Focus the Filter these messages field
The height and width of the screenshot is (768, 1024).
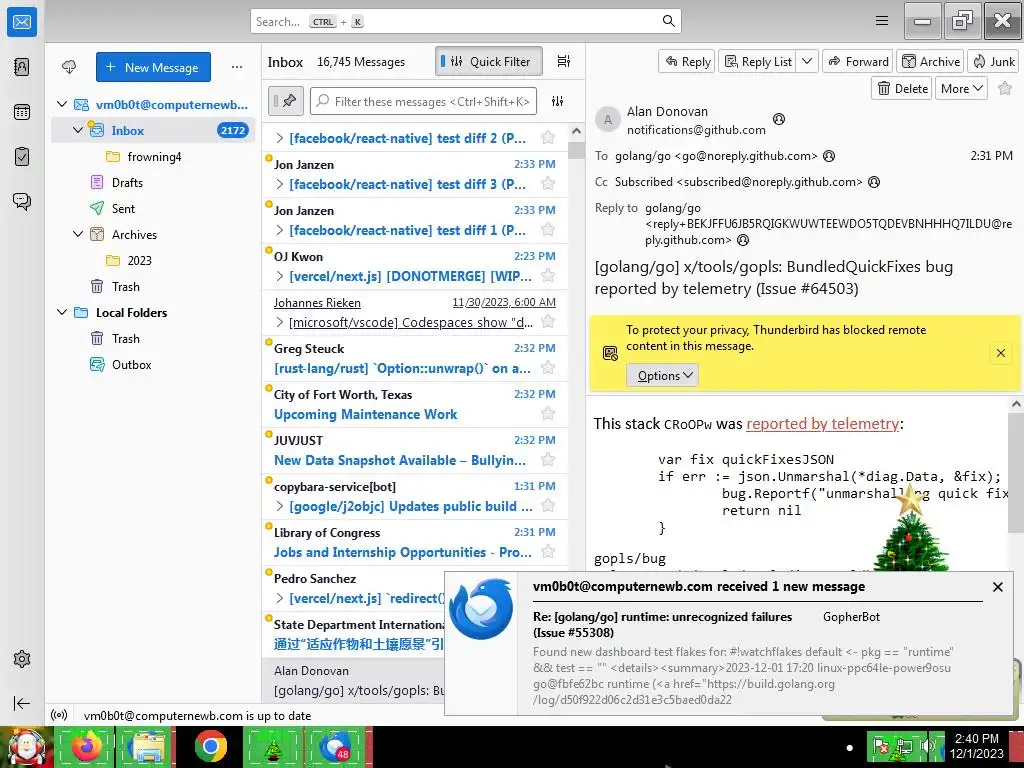click(x=423, y=101)
